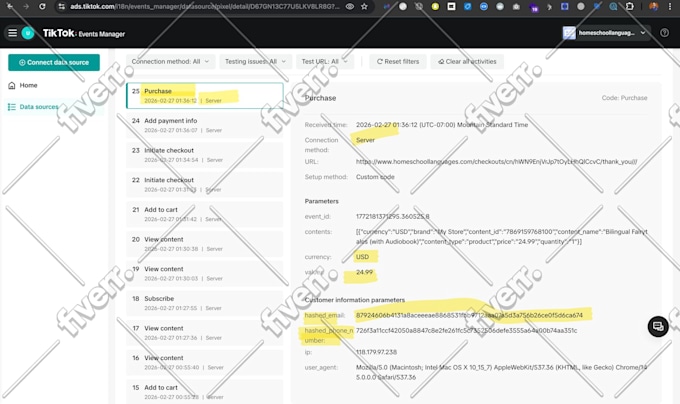Click the value amount '24.99'

pos(364,272)
